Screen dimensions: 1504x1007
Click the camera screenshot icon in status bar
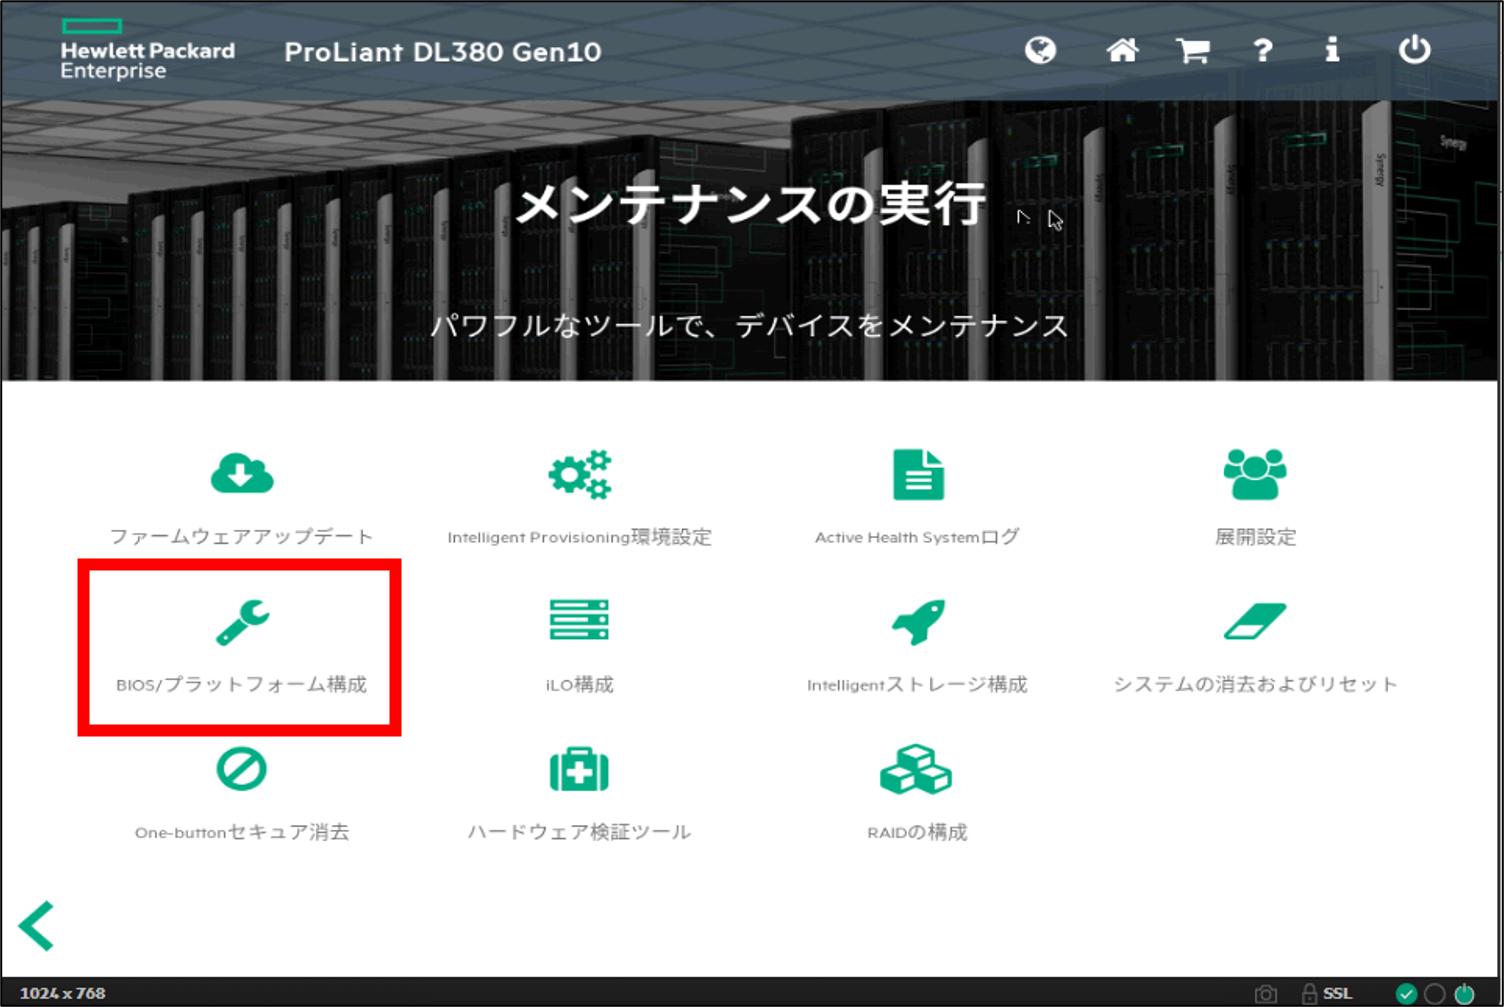click(1266, 993)
